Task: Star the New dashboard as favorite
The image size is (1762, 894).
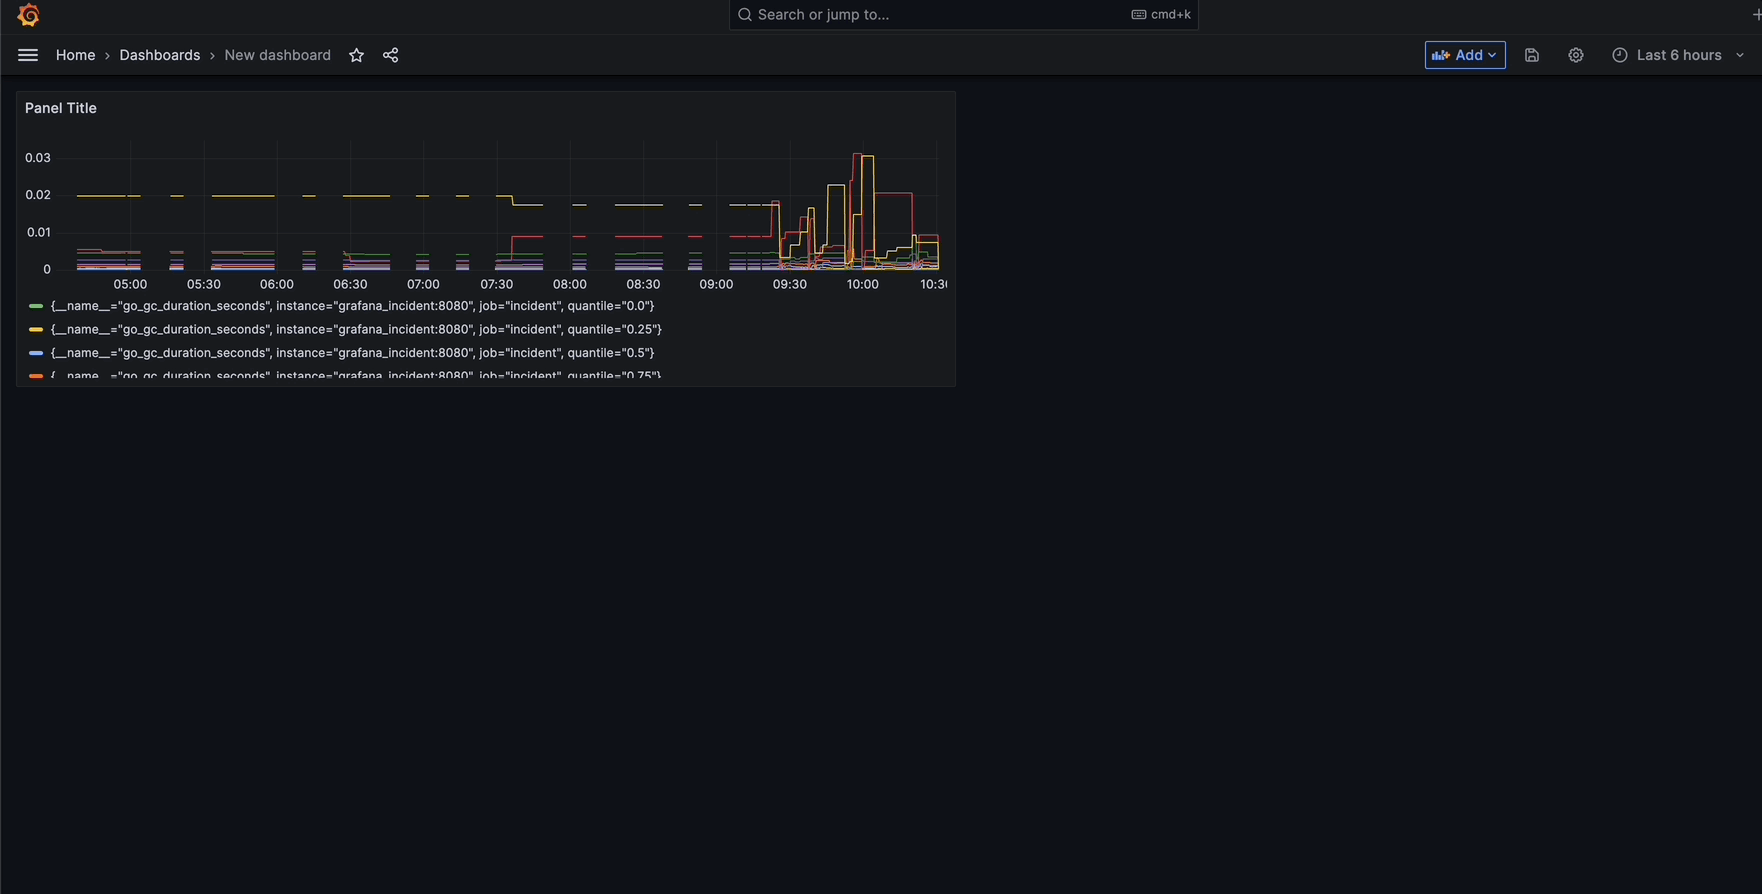Action: 356,55
